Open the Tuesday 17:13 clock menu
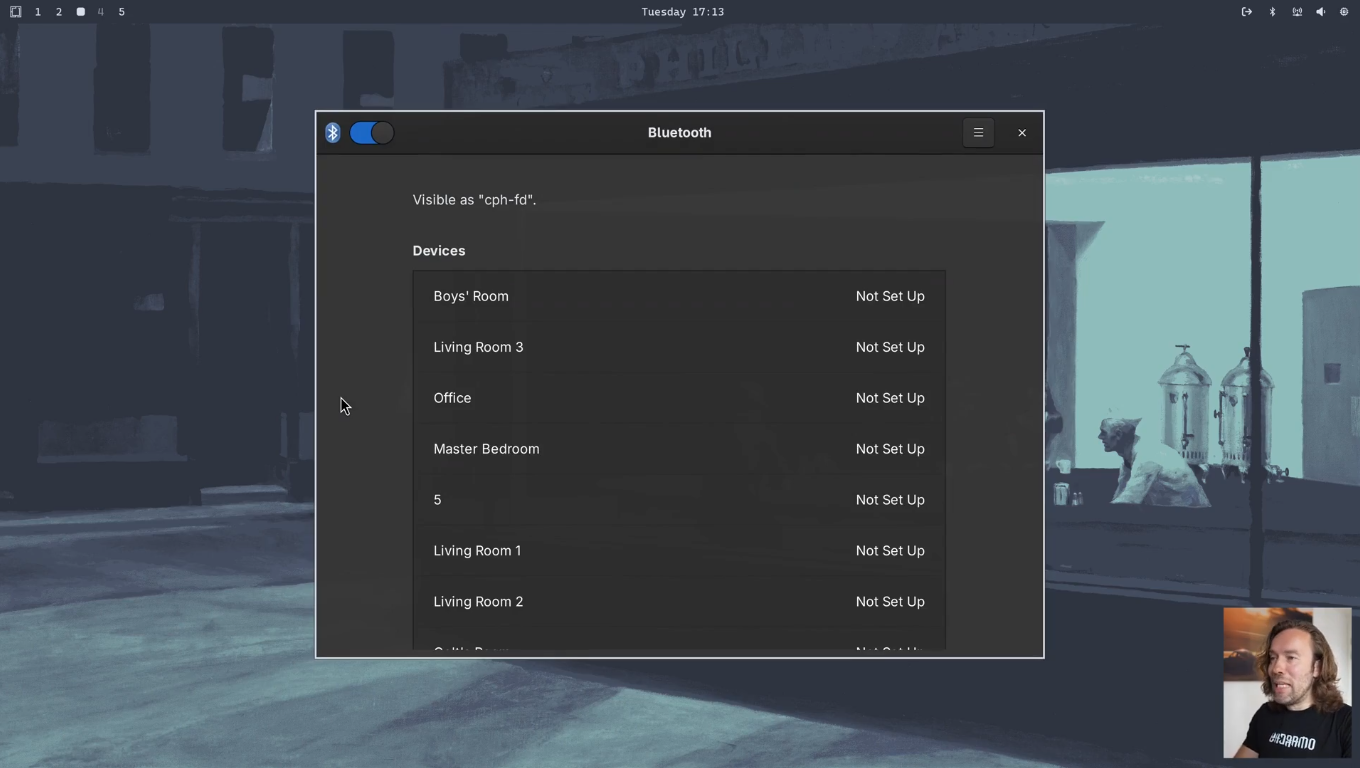The height and width of the screenshot is (768, 1360). click(683, 12)
